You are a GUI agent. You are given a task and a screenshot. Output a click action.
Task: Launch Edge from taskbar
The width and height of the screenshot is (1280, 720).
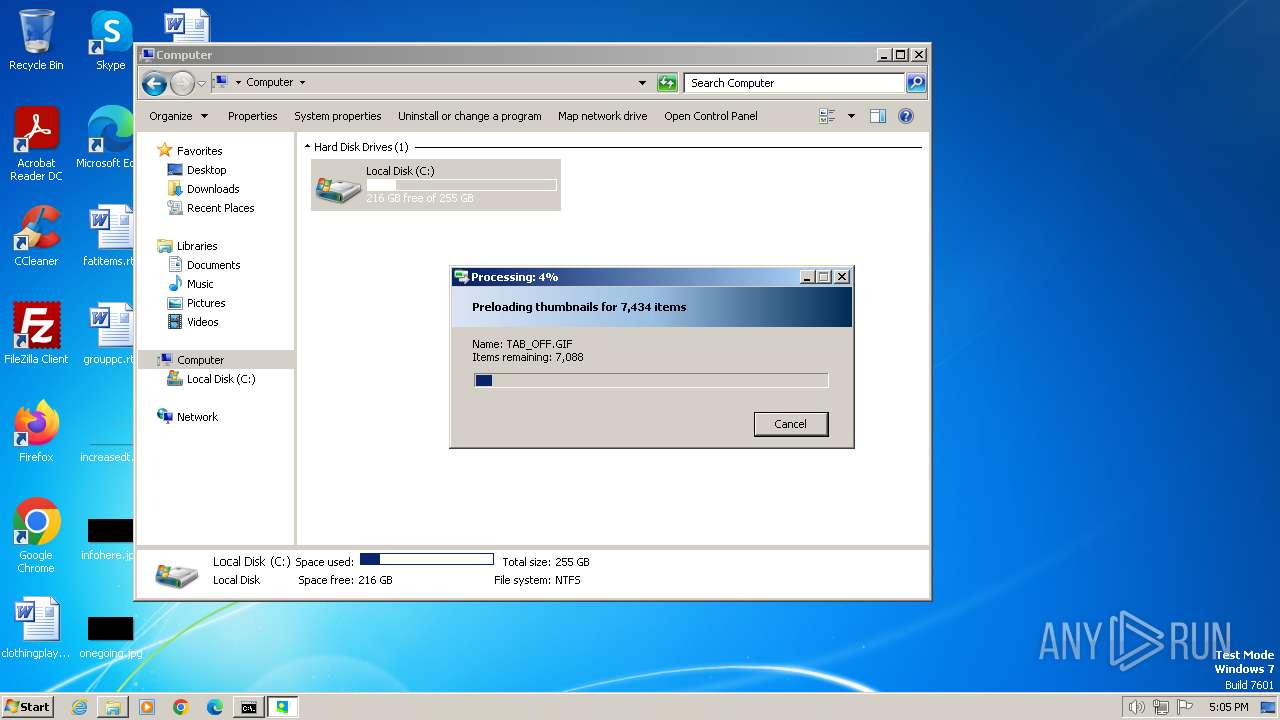(x=215, y=707)
